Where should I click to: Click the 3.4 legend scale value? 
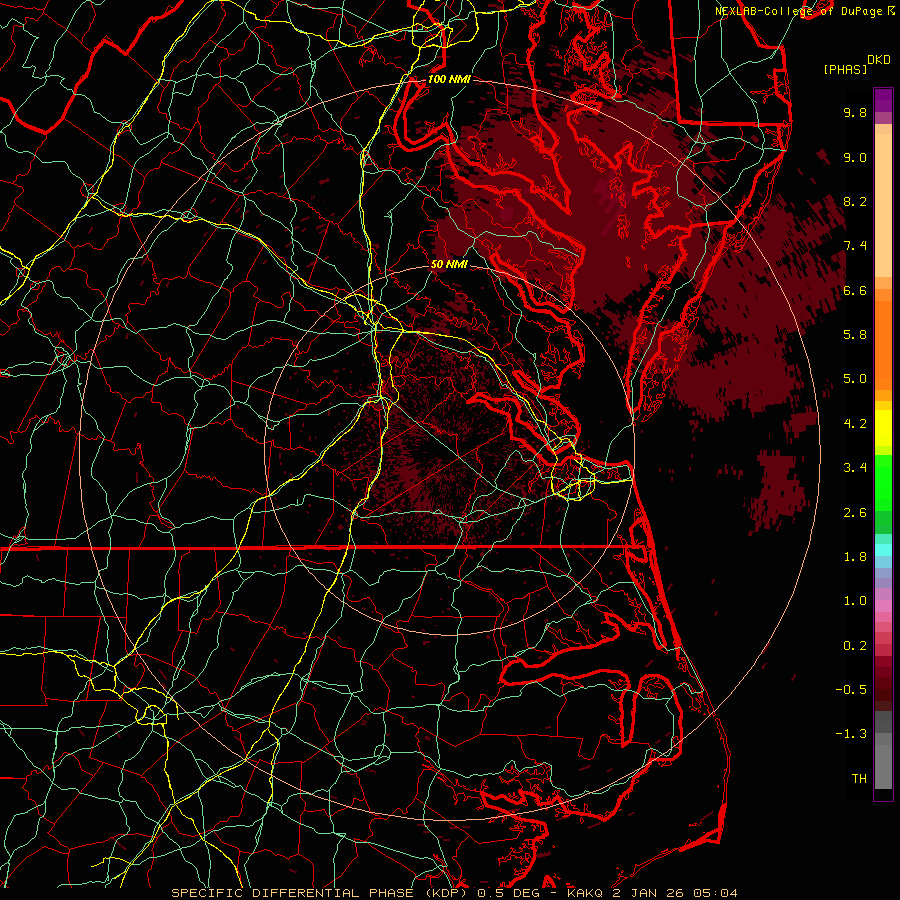[x=855, y=468]
